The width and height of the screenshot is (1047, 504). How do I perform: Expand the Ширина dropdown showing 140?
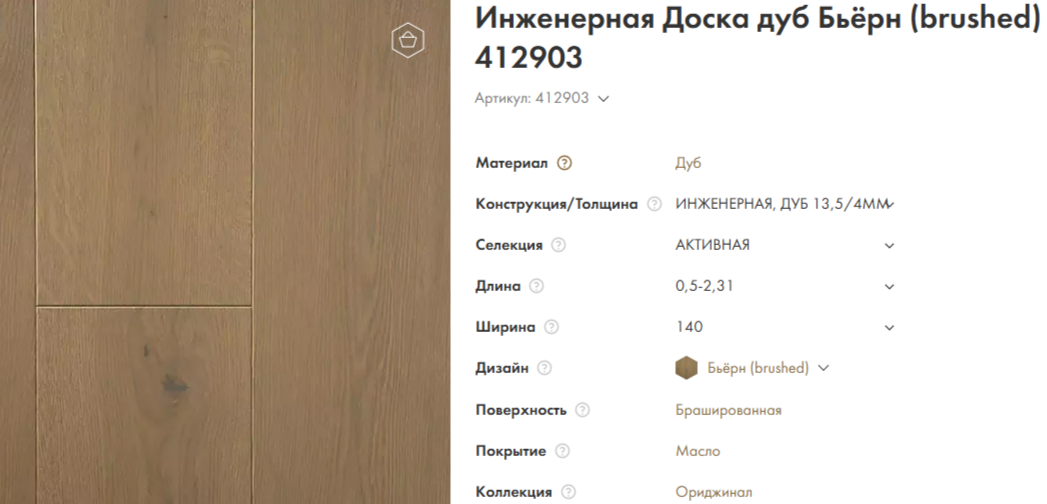coord(785,327)
